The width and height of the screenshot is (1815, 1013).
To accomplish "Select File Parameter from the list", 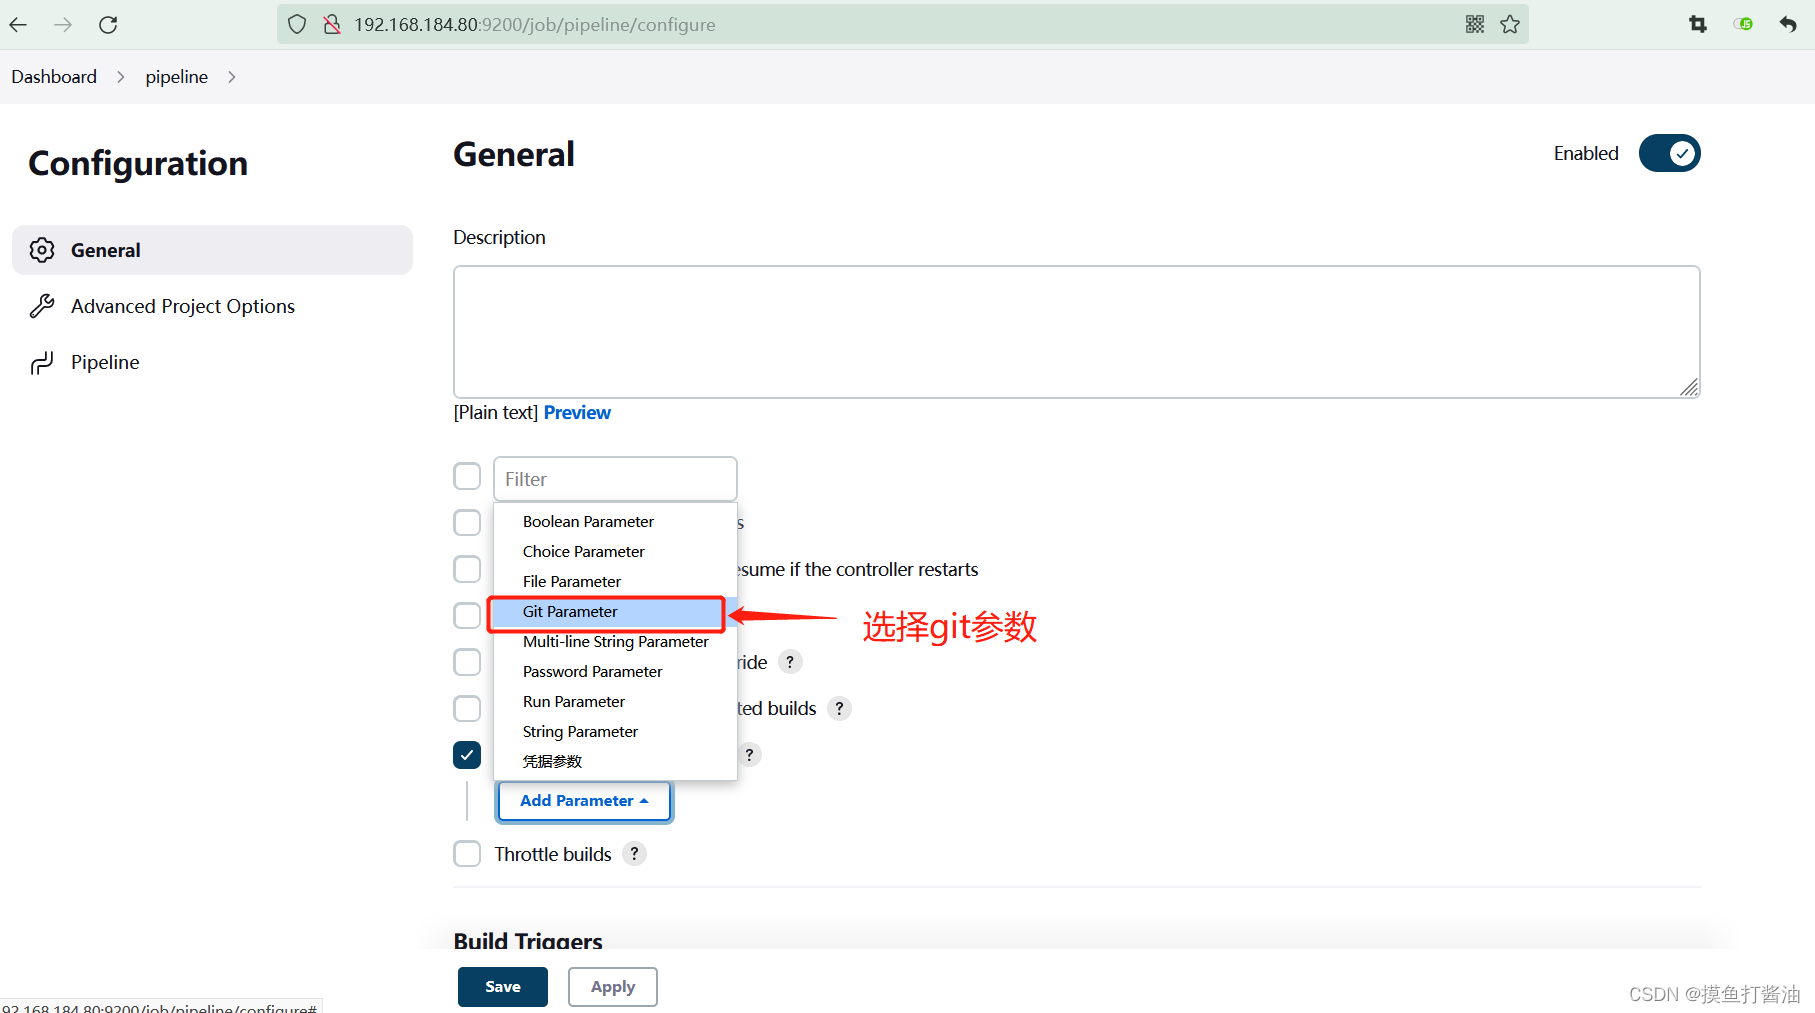I will (x=615, y=582).
